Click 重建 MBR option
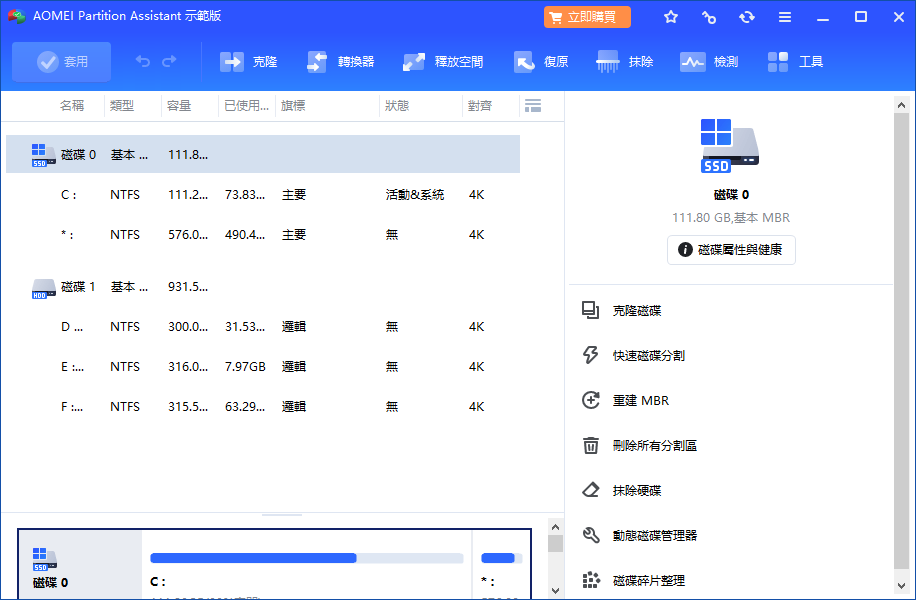This screenshot has width=916, height=600. [640, 400]
